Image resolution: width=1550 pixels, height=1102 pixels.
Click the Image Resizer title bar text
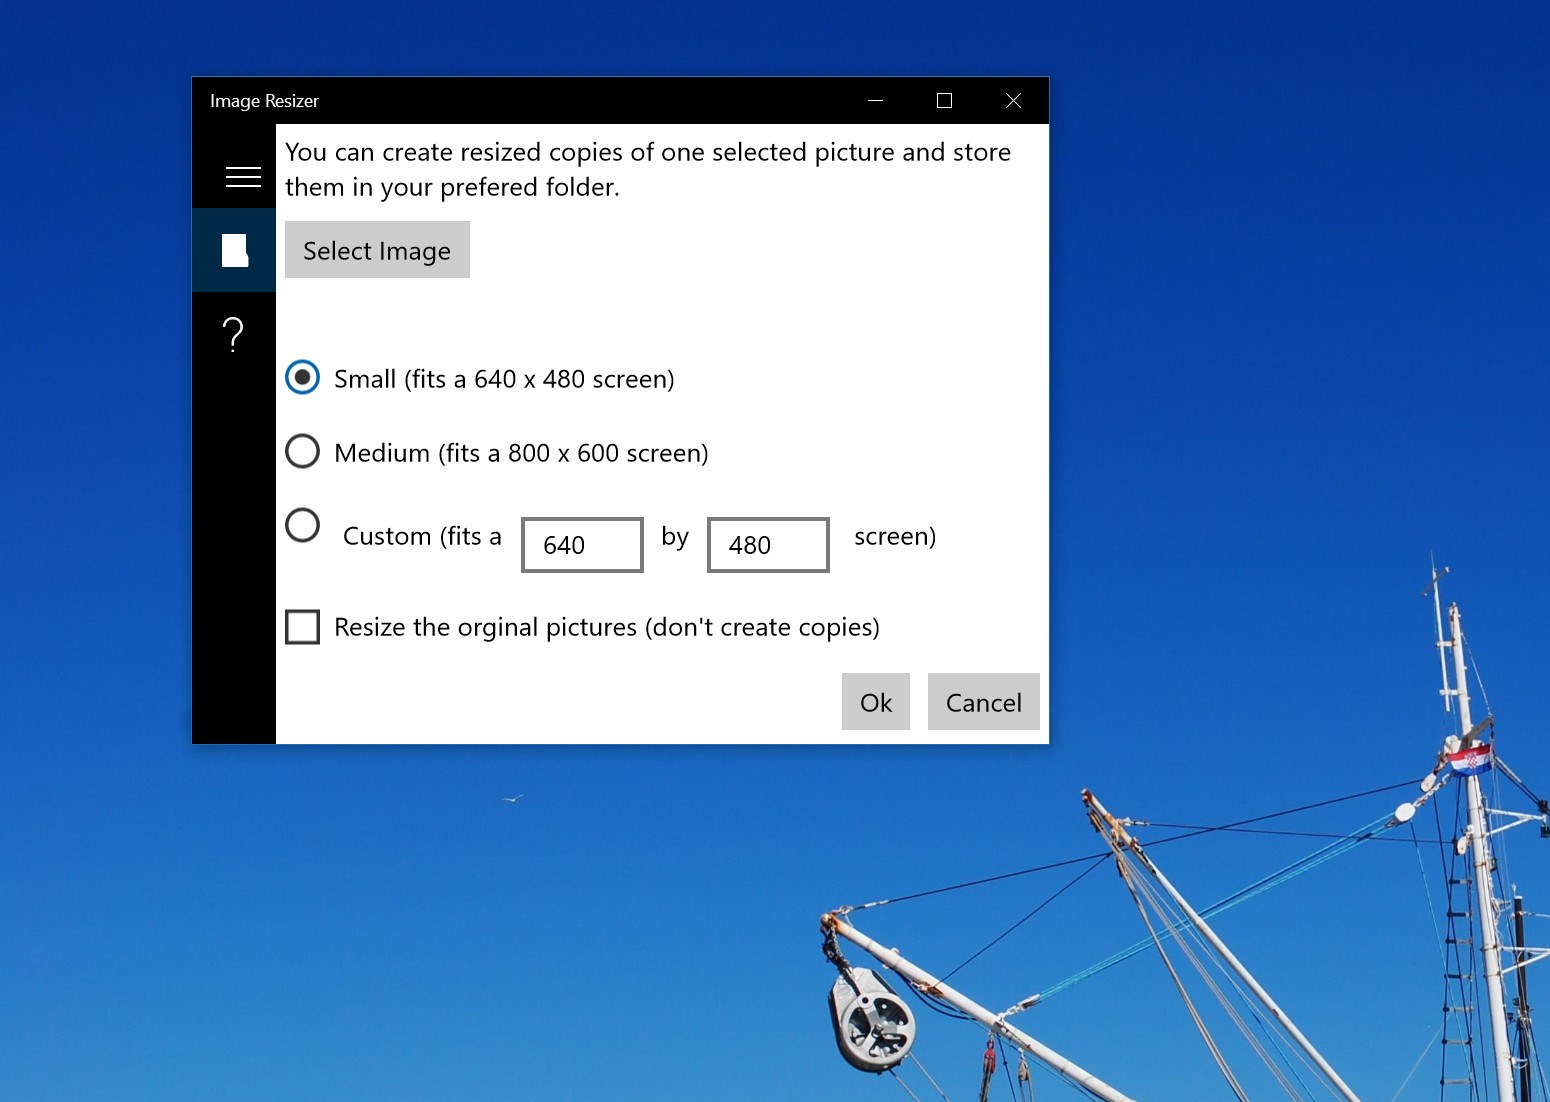click(264, 100)
